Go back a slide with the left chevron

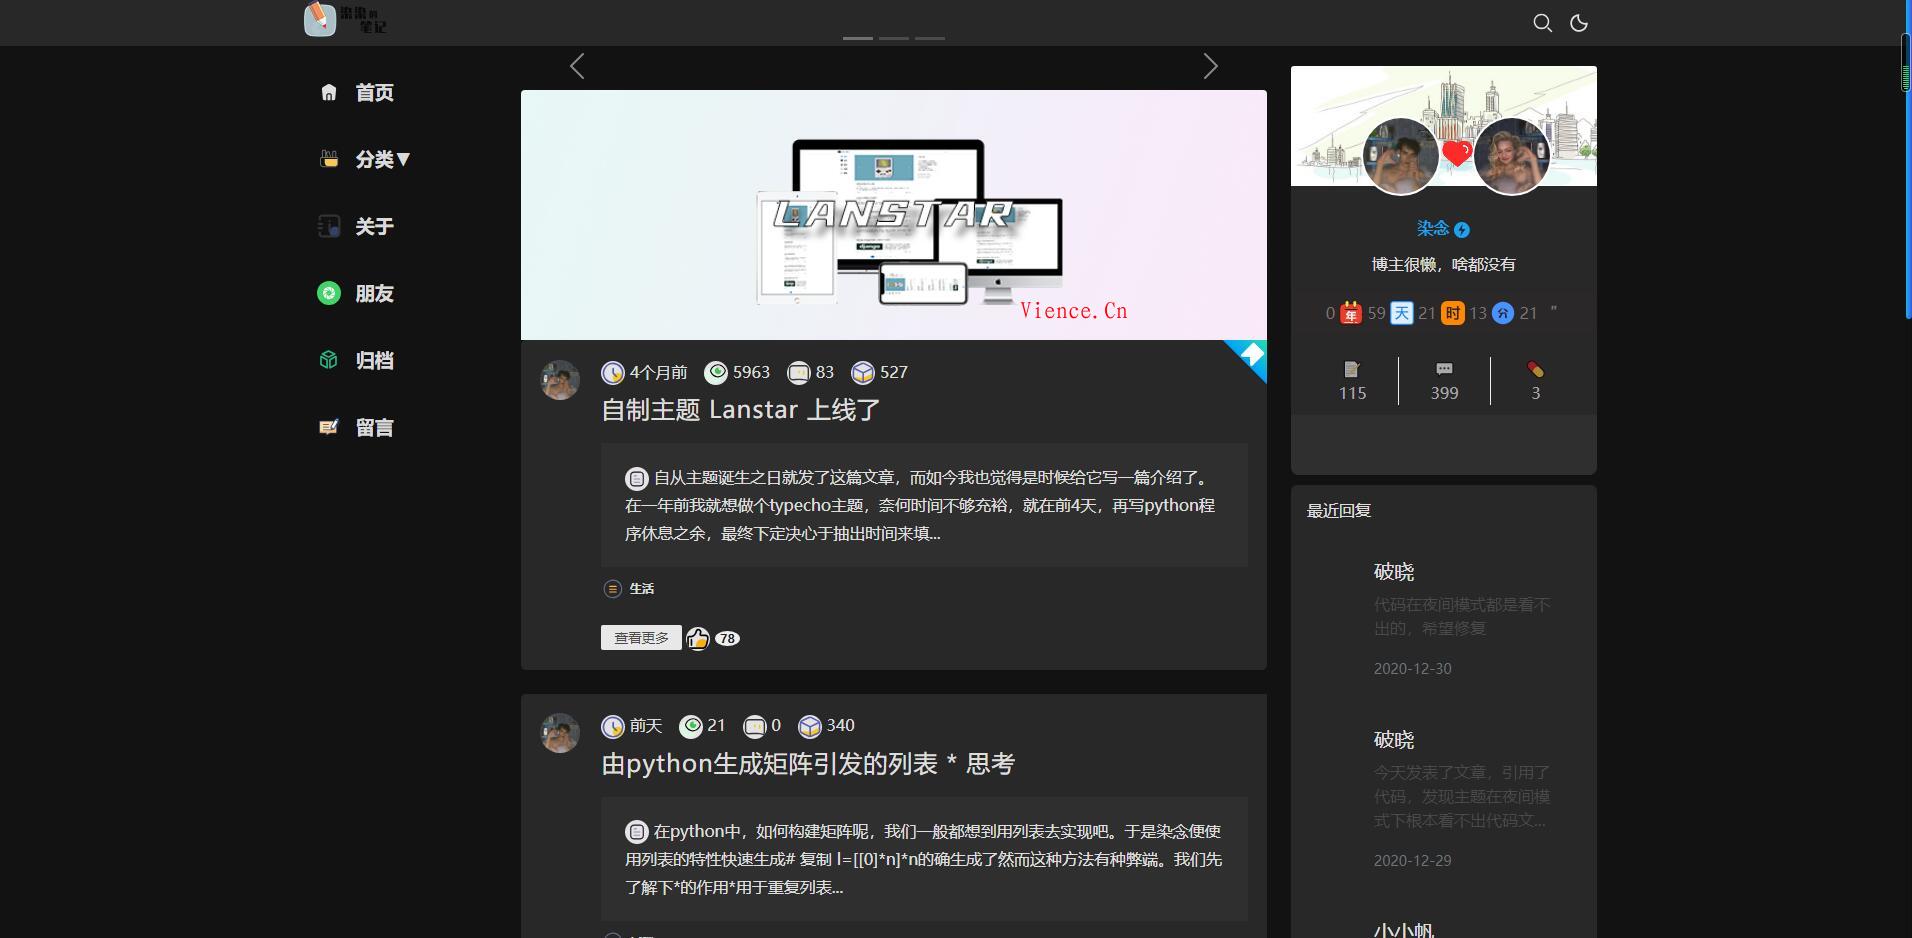click(x=577, y=66)
